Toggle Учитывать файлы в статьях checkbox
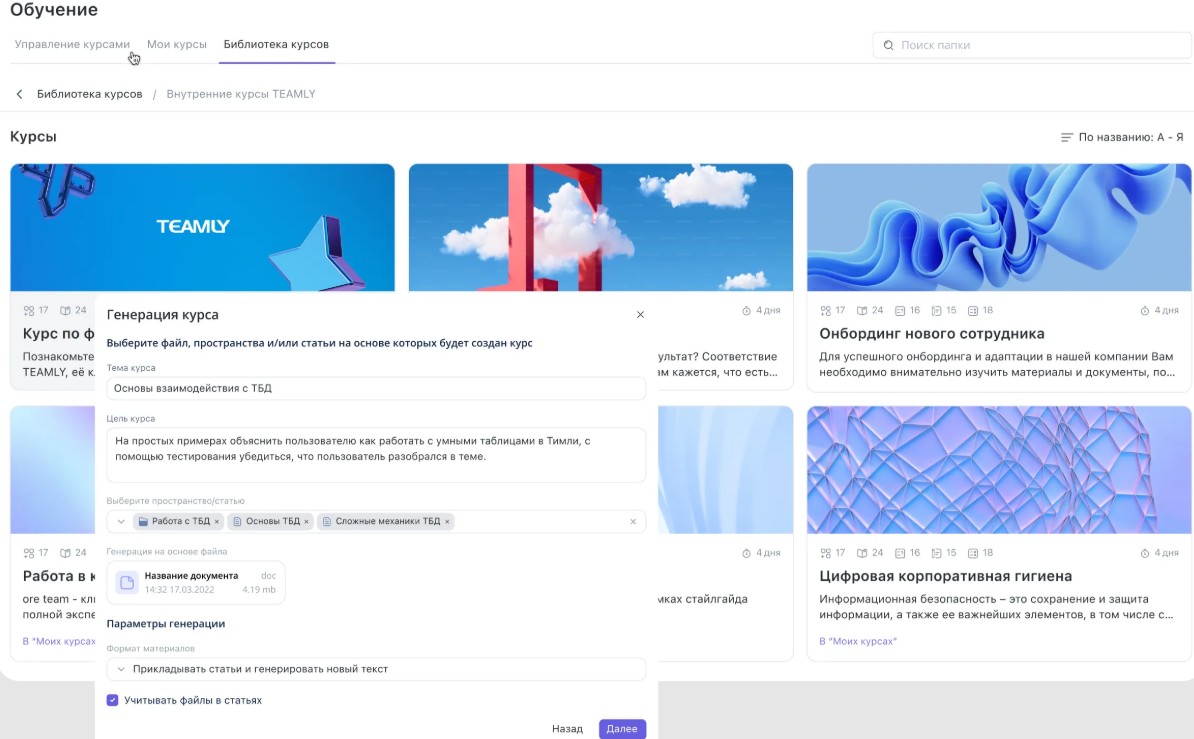 (113, 701)
